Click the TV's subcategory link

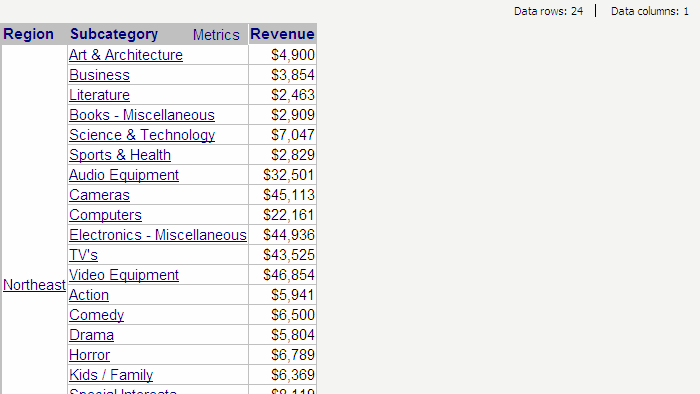(x=83, y=255)
